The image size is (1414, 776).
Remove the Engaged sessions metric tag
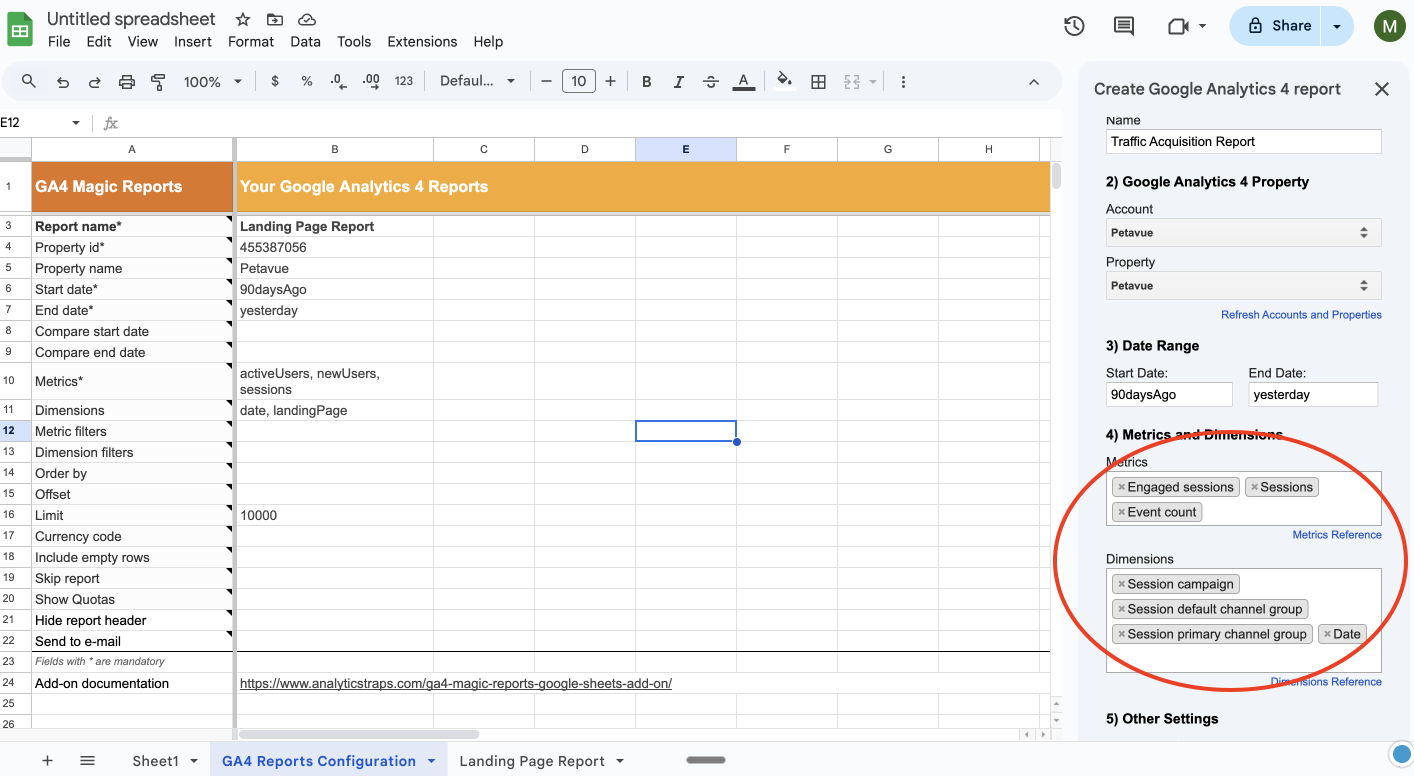click(1121, 487)
